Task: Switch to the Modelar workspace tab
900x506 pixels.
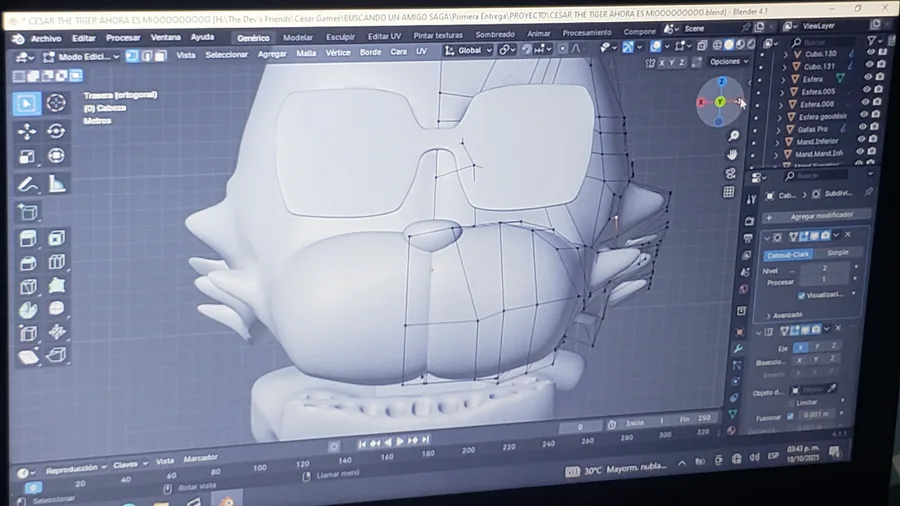Action: click(298, 37)
